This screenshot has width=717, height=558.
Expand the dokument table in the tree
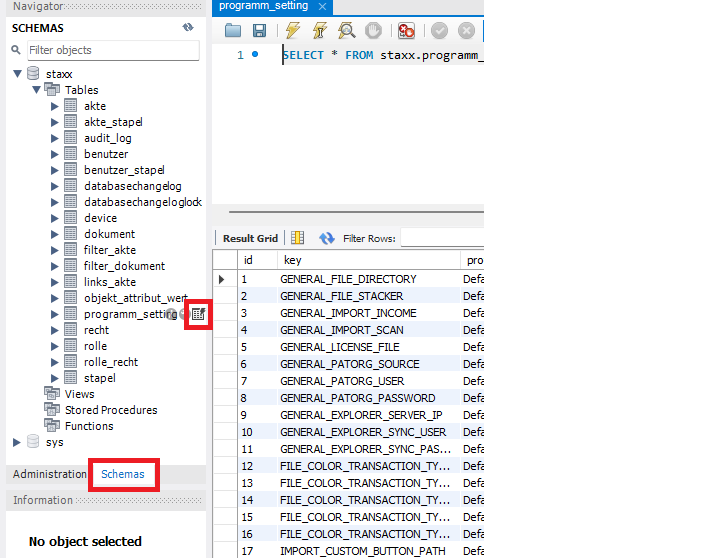[55, 234]
